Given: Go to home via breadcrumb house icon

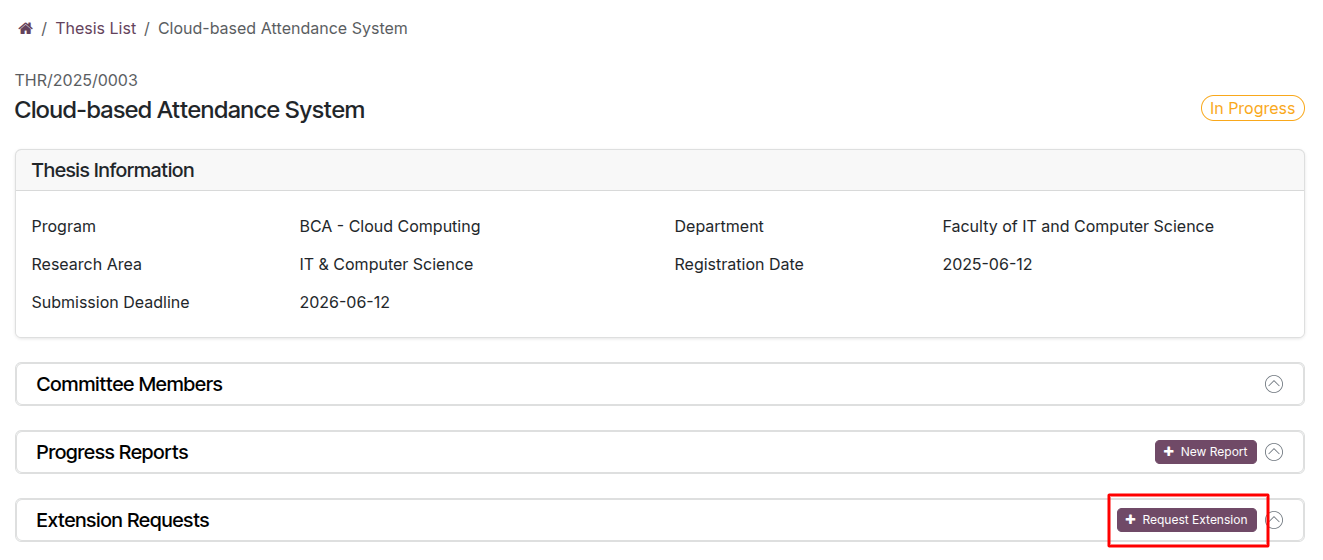Looking at the screenshot, I should pyautogui.click(x=26, y=29).
